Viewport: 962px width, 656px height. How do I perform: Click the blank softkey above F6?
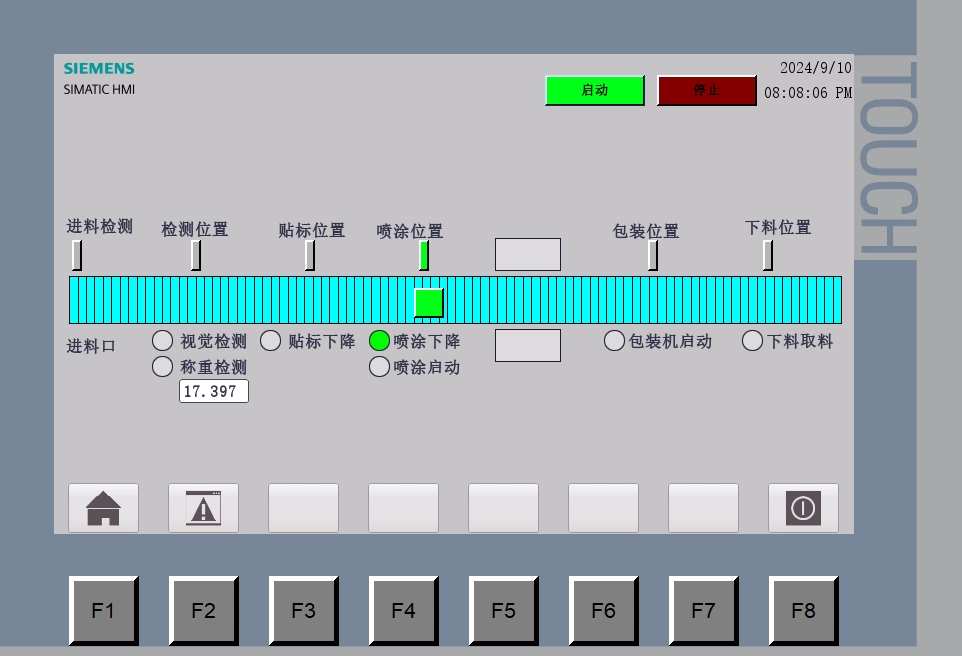(603, 508)
